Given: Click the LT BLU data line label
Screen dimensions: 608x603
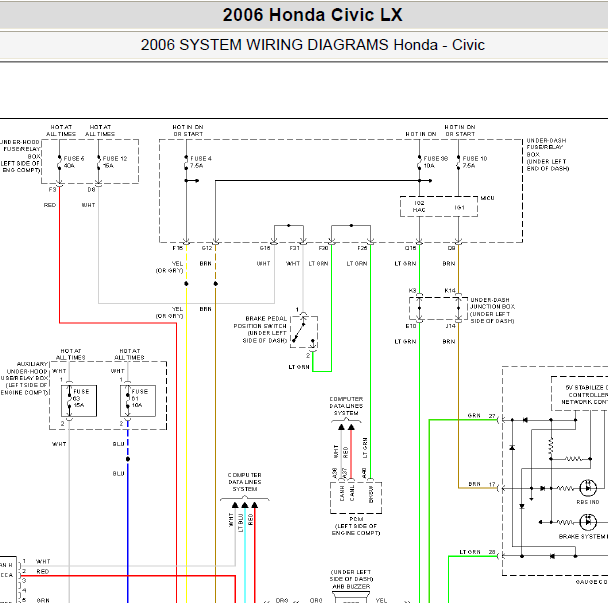Looking at the screenshot, I should click(x=241, y=523).
